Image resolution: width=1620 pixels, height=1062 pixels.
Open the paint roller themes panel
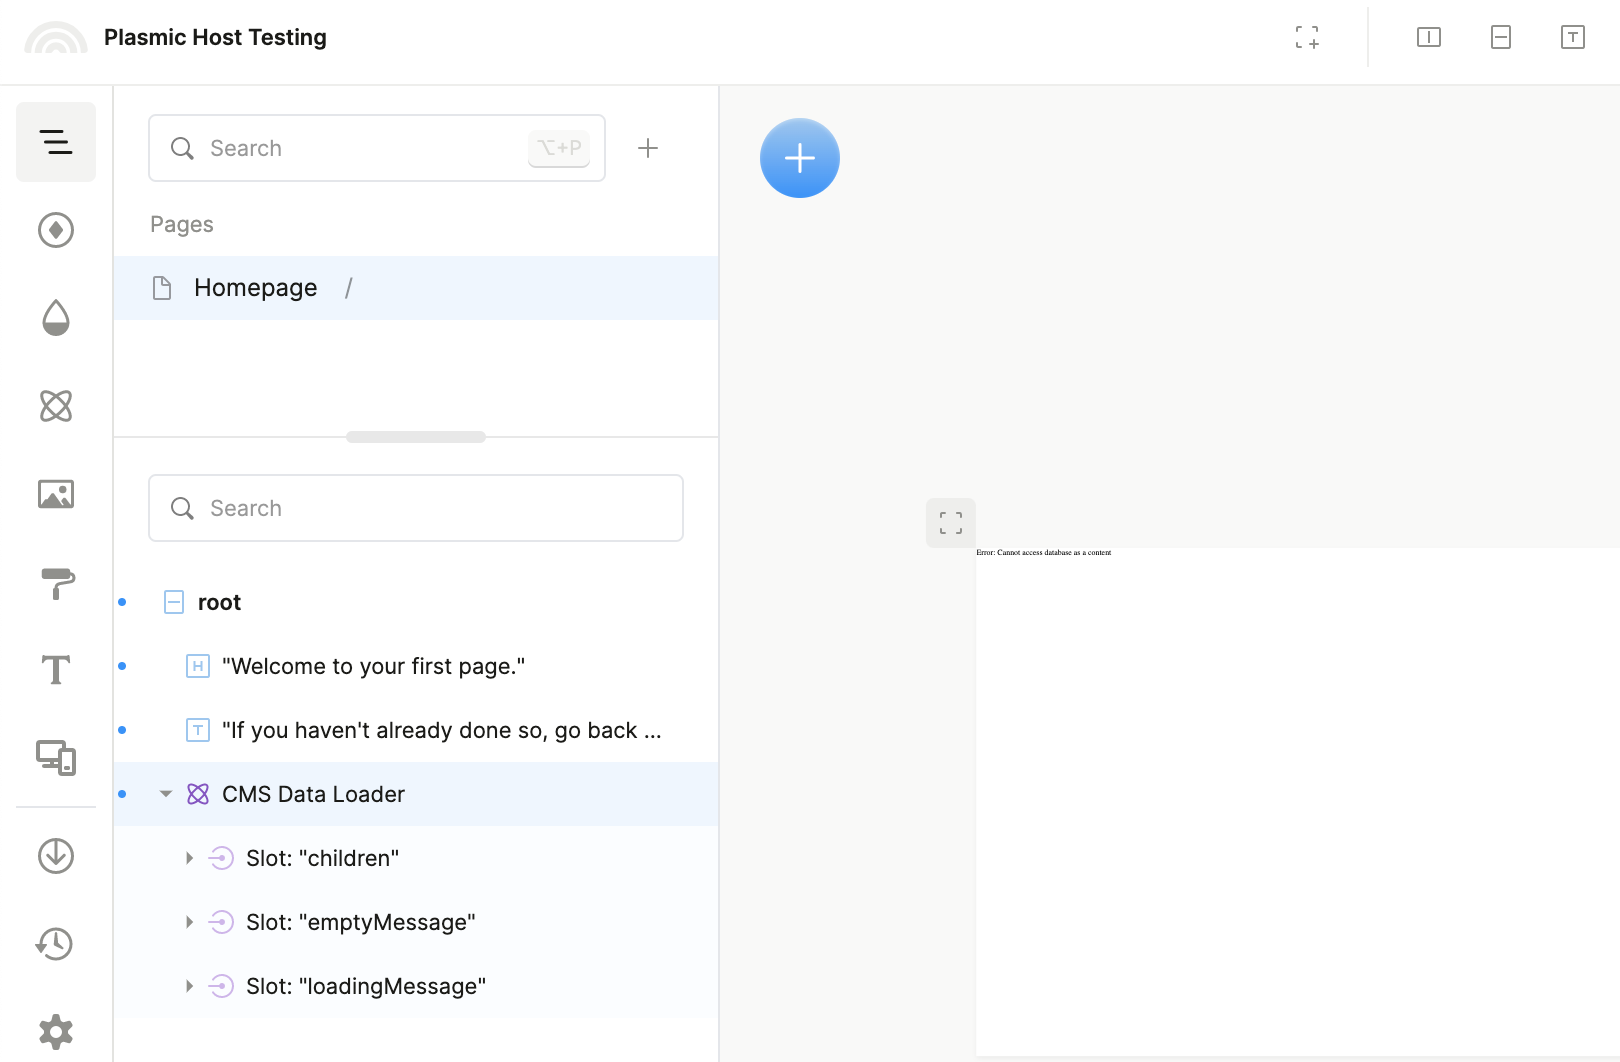[56, 583]
